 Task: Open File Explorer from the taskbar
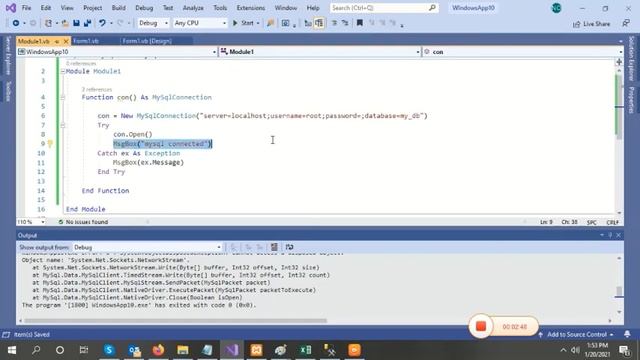coord(182,350)
